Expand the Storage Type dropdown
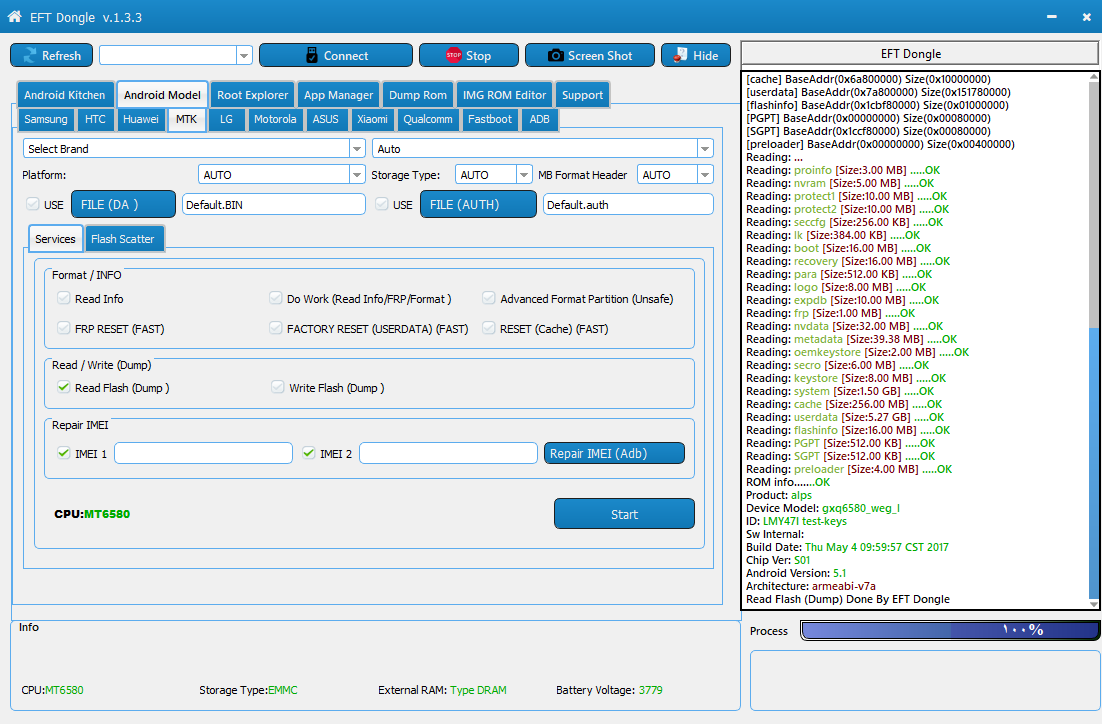 pos(524,174)
